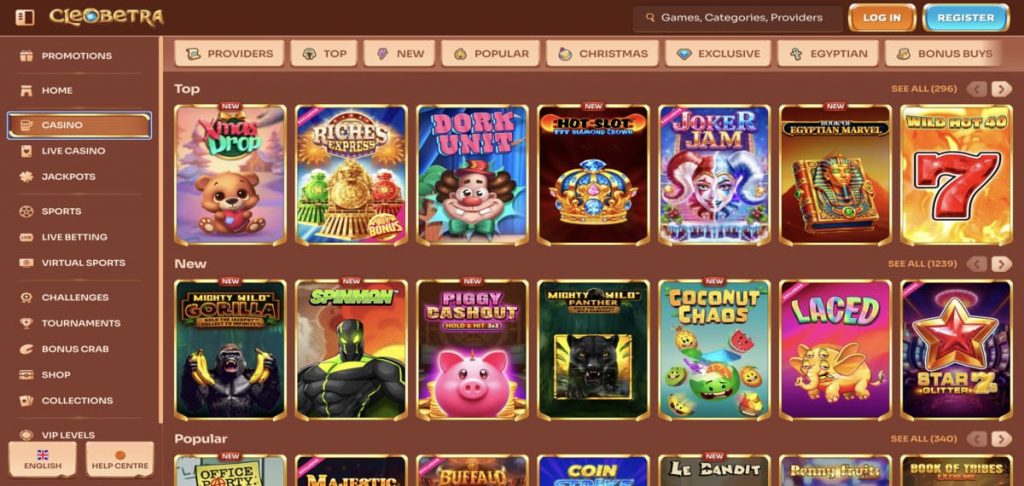Click the Log In button
The image size is (1024, 486).
(882, 18)
